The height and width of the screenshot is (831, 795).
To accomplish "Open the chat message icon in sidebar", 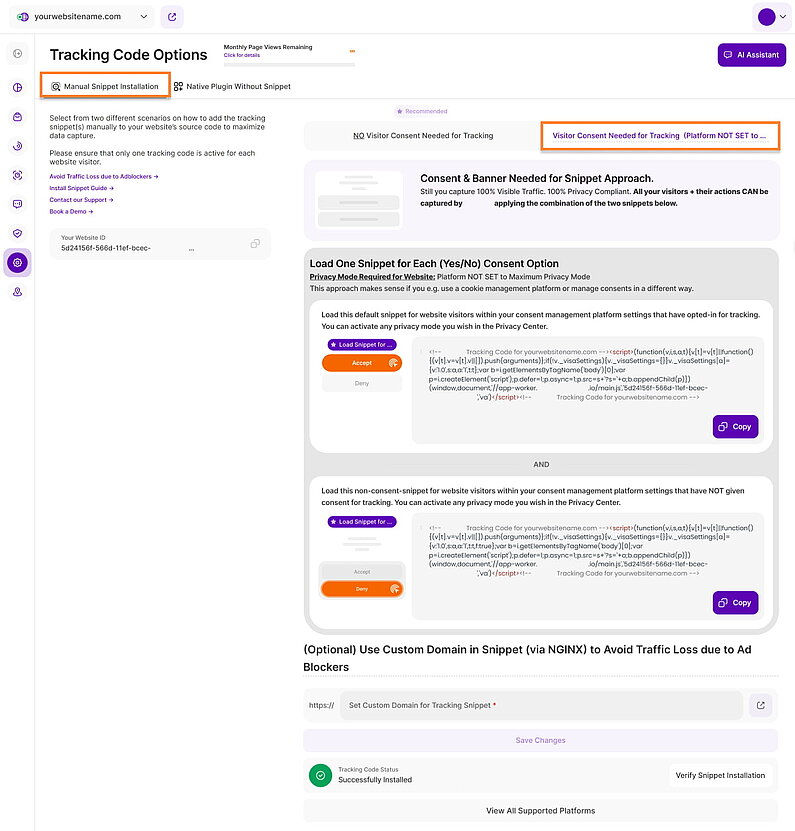I will 17,204.
